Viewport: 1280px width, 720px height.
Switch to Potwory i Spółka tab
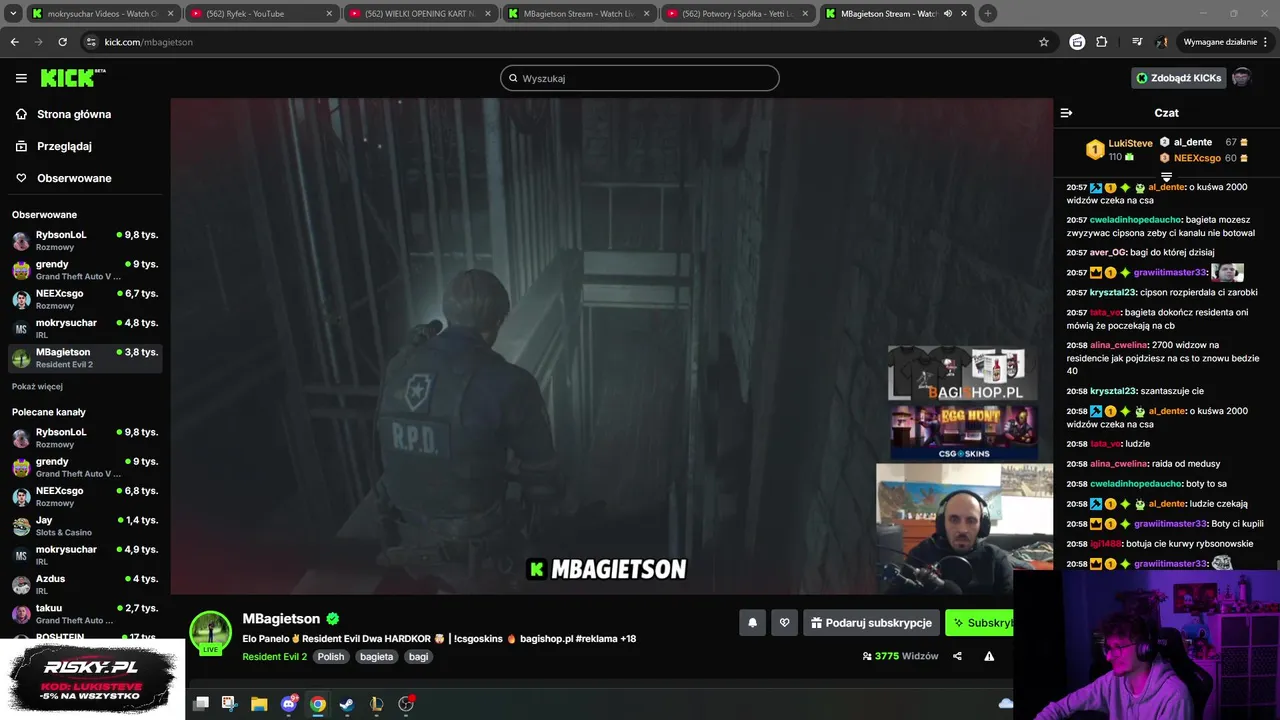(x=738, y=14)
